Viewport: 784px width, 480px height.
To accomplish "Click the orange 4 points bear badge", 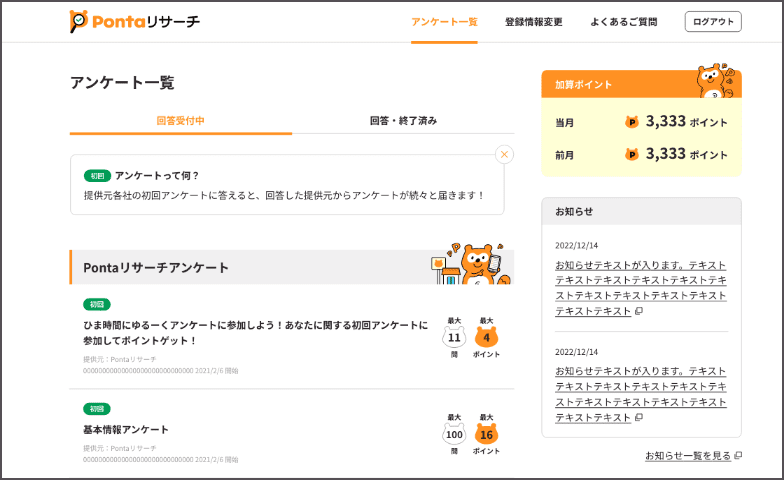I will (x=486, y=338).
